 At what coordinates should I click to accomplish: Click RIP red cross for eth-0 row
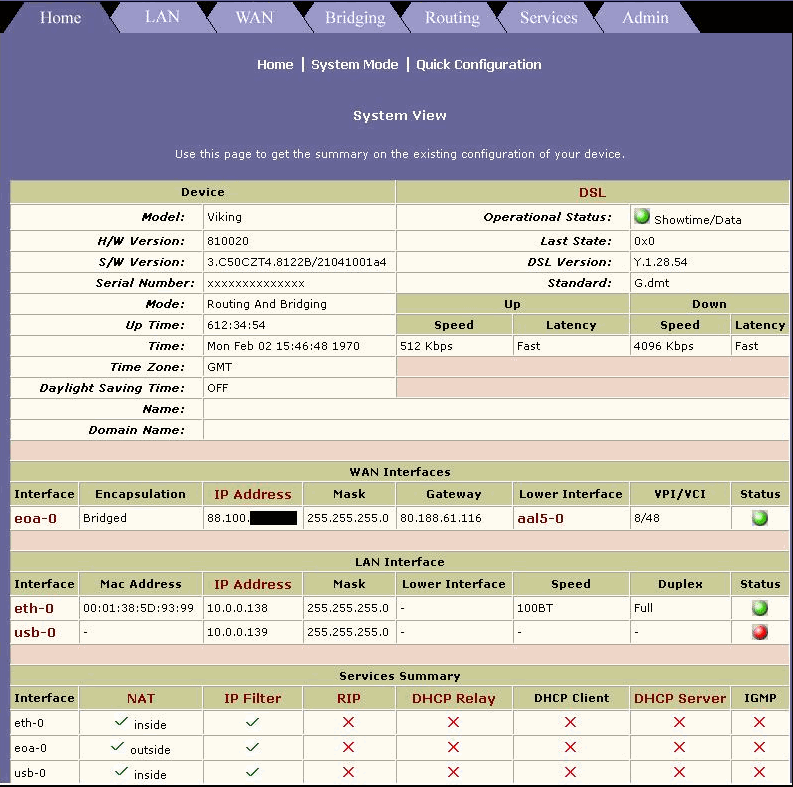pyautogui.click(x=348, y=722)
